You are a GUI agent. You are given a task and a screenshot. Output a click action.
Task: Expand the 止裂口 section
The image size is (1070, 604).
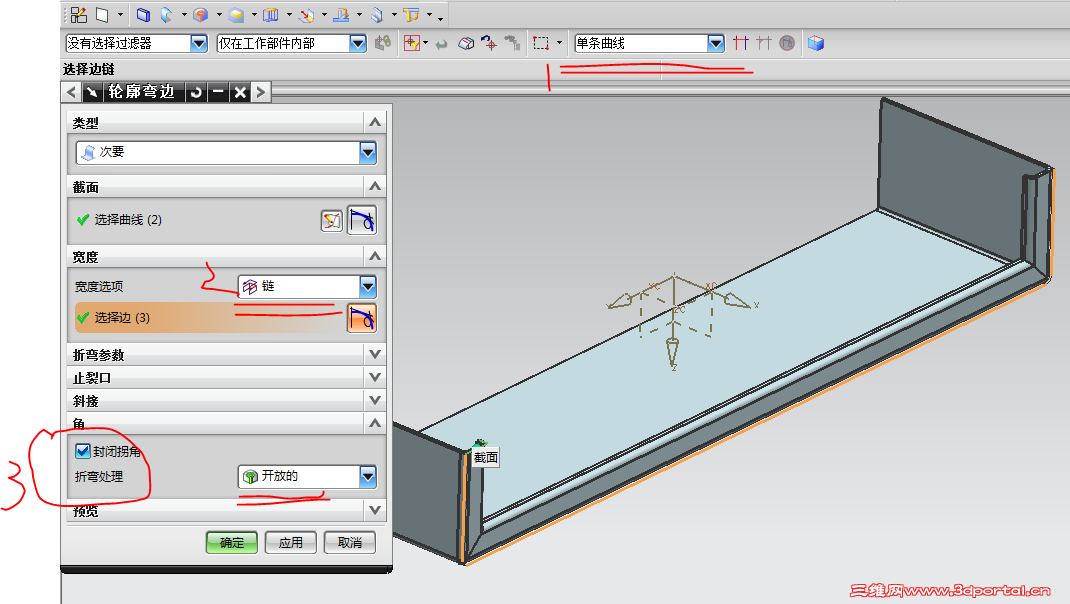(x=375, y=377)
